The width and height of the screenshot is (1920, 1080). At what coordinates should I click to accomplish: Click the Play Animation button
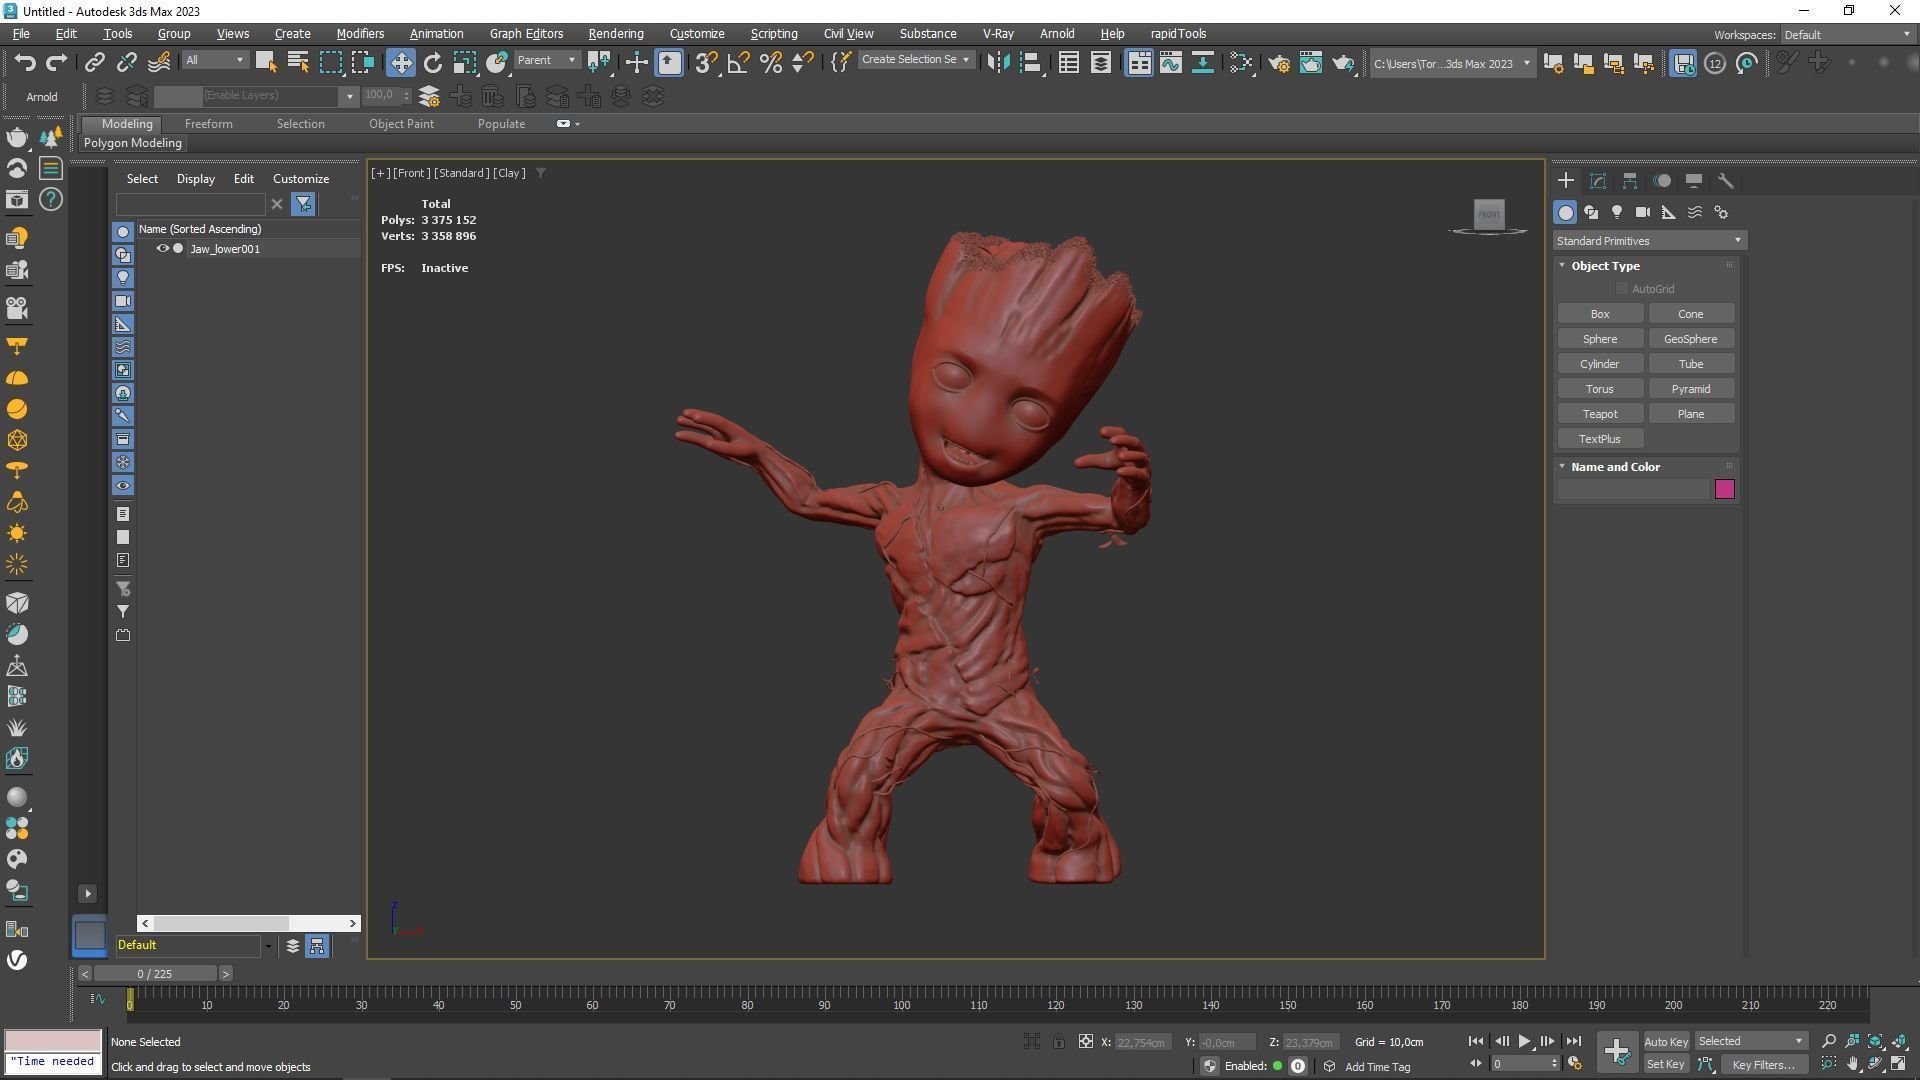pos(1524,1042)
